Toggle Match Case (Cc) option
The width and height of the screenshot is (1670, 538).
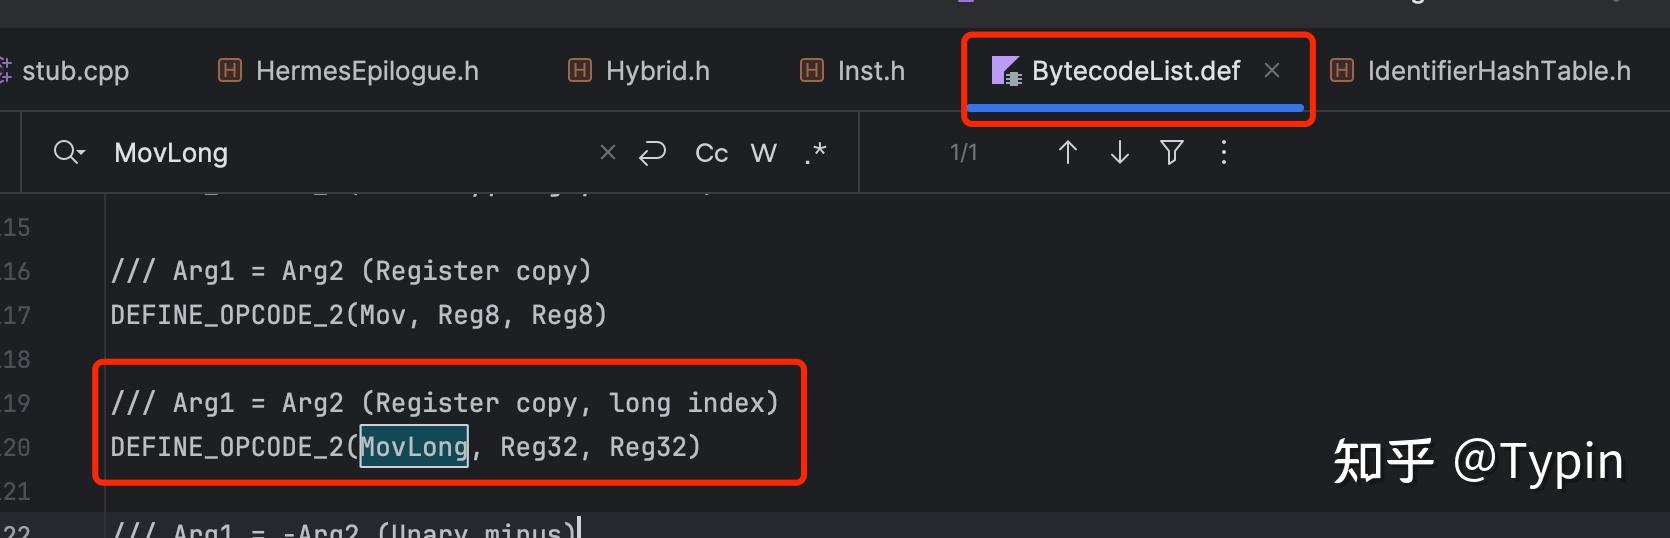coord(711,153)
